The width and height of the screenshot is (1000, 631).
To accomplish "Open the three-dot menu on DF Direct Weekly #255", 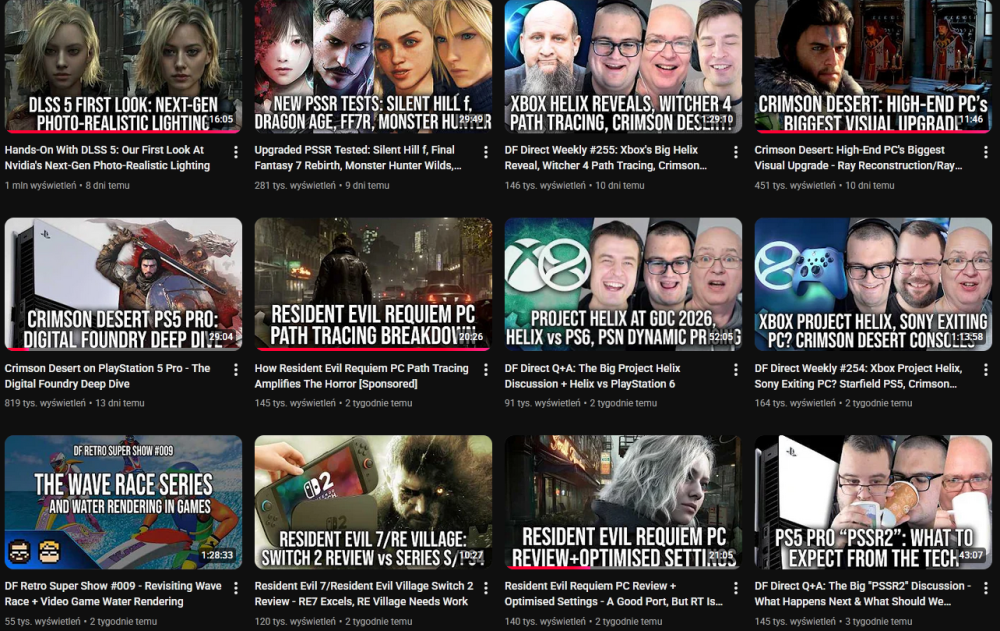I will tap(737, 150).
